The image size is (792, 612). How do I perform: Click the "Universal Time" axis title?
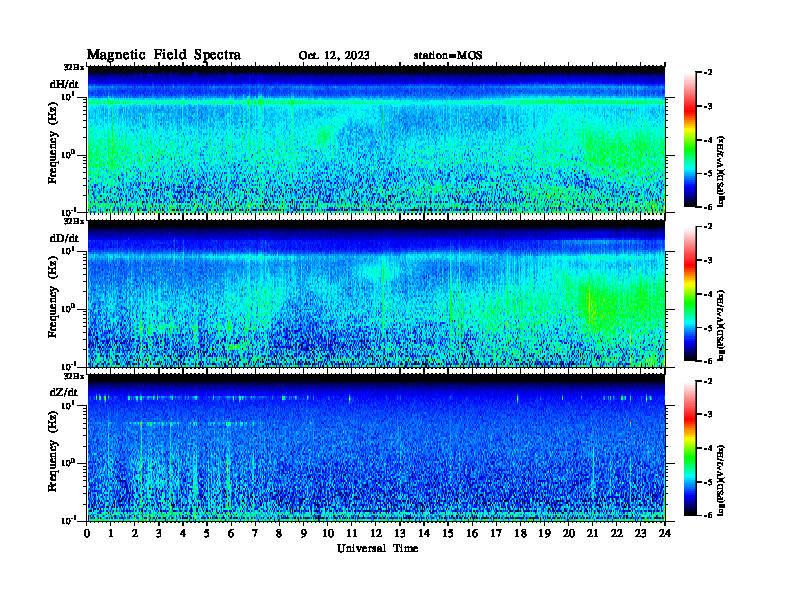[x=377, y=548]
